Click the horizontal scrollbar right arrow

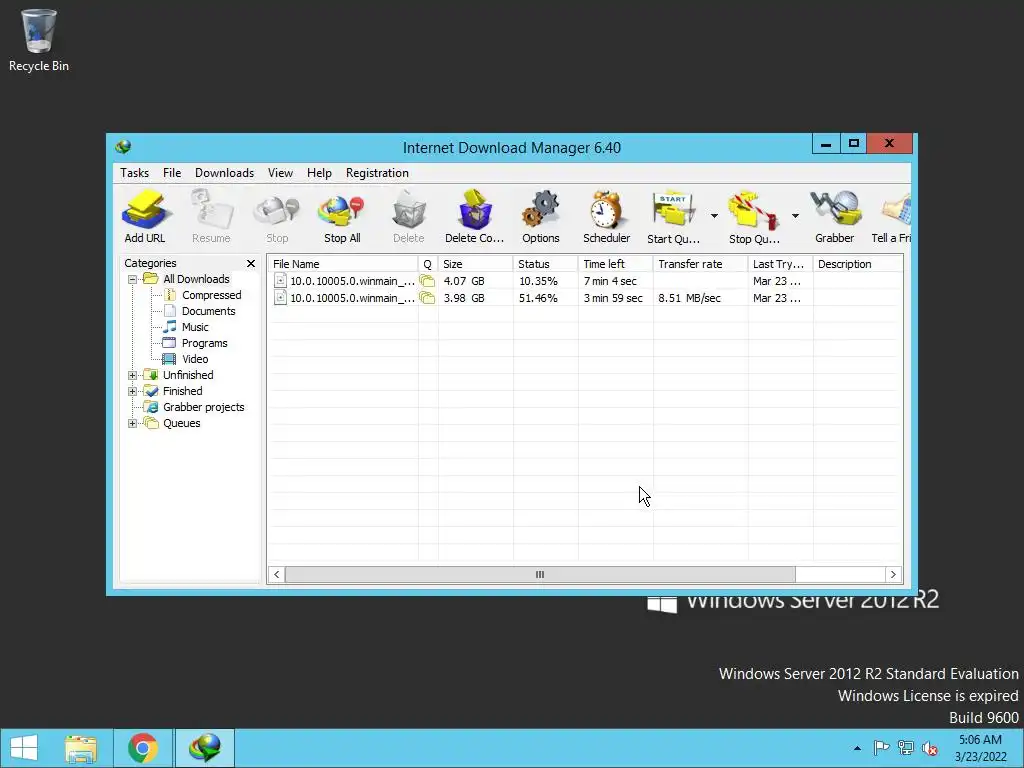(x=893, y=575)
